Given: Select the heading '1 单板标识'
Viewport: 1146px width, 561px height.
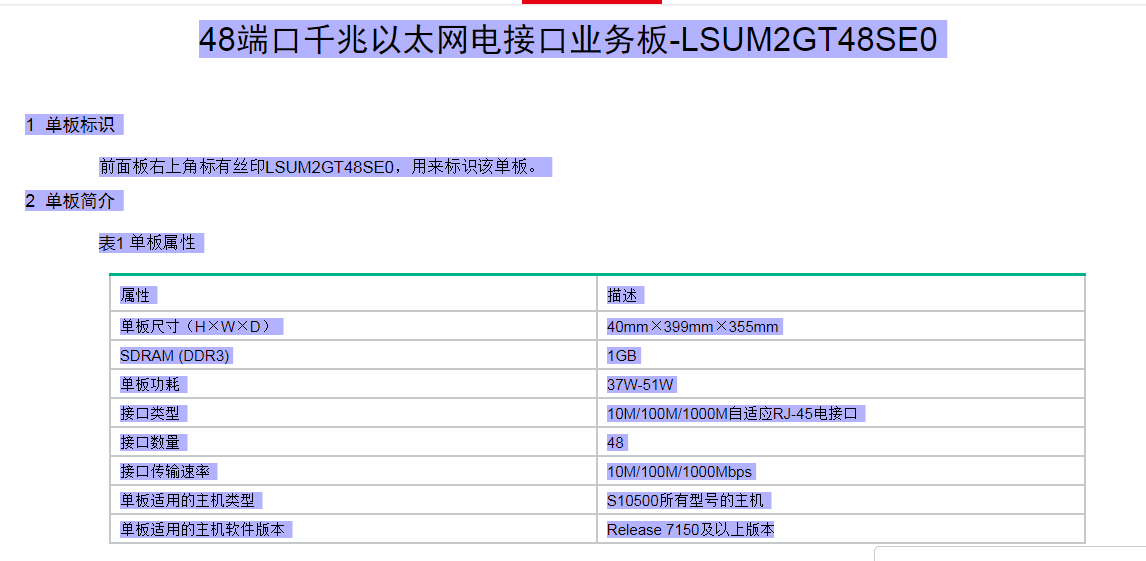Looking at the screenshot, I should (x=70, y=125).
